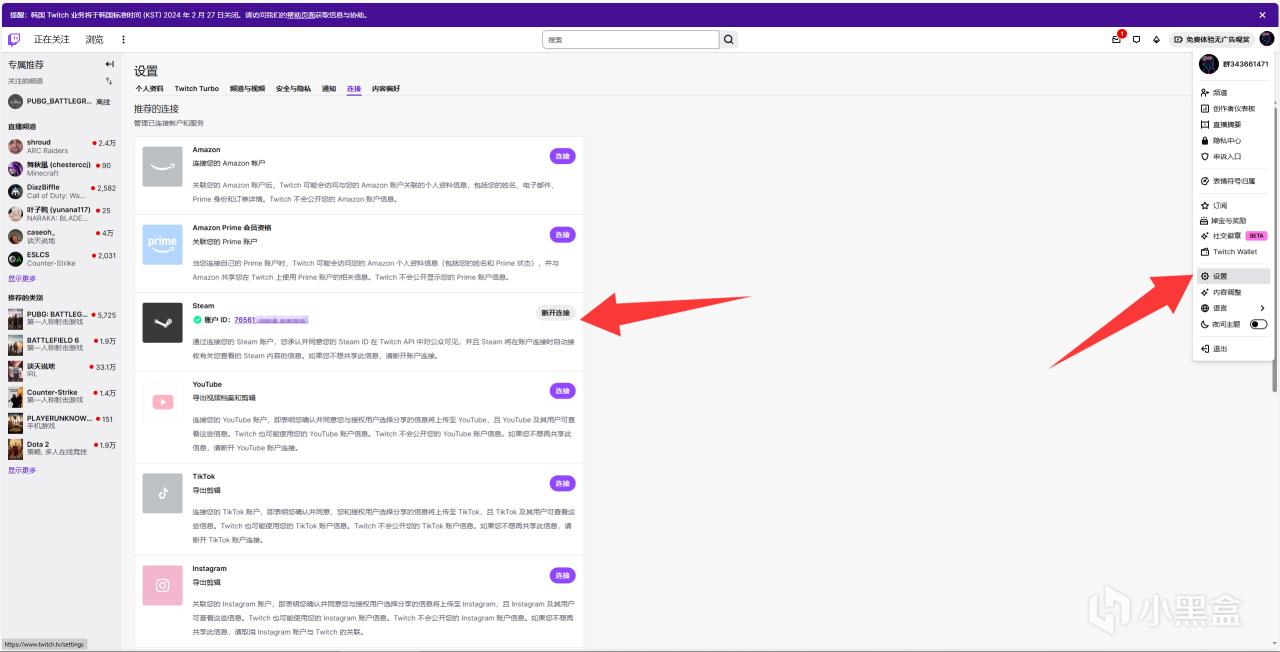Collapse the sidebar with arrow icon
The height and width of the screenshot is (652, 1280).
coord(110,64)
